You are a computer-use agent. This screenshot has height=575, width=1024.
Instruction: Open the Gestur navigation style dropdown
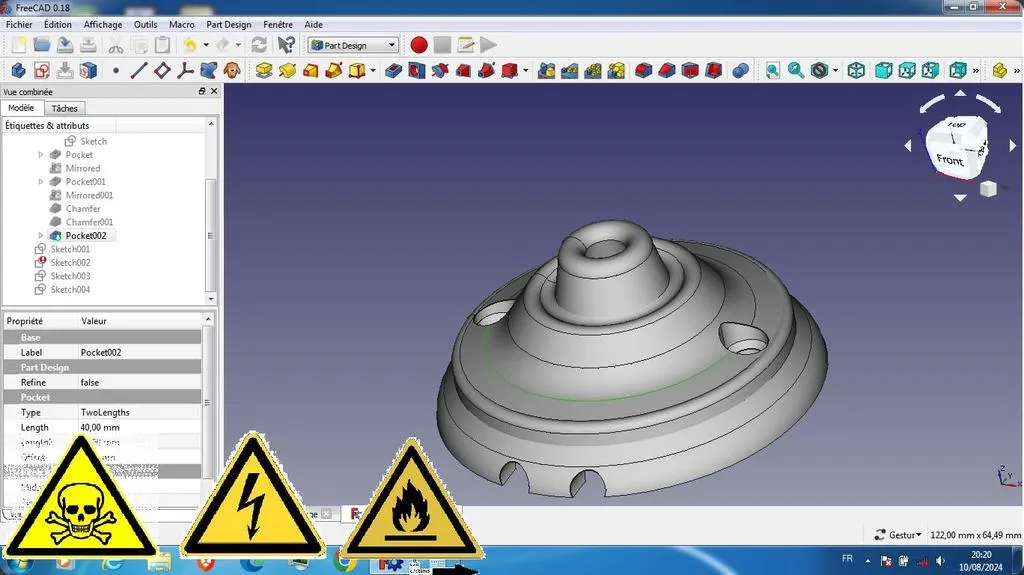[898, 534]
